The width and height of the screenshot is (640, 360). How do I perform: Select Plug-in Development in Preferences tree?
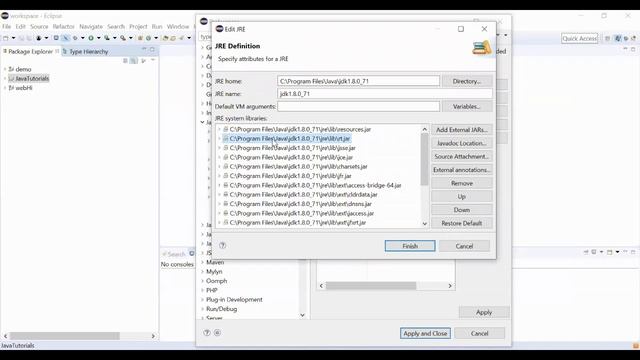tap(234, 300)
